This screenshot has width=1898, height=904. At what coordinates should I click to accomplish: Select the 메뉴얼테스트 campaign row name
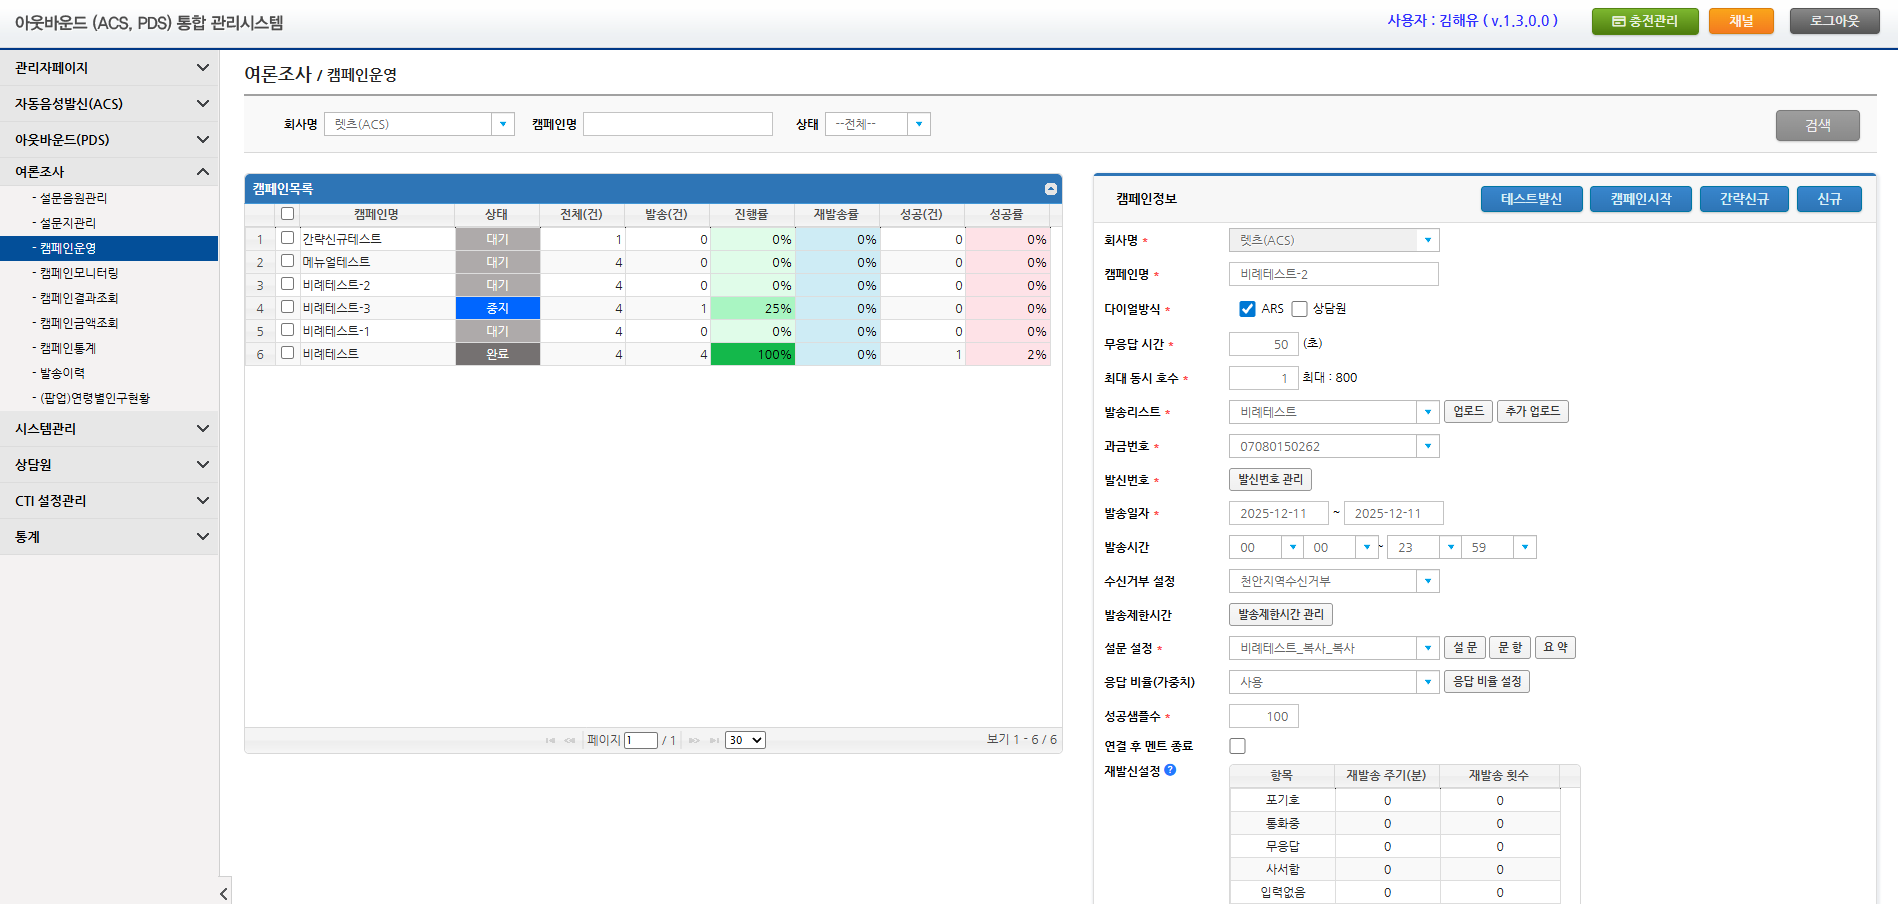point(336,262)
